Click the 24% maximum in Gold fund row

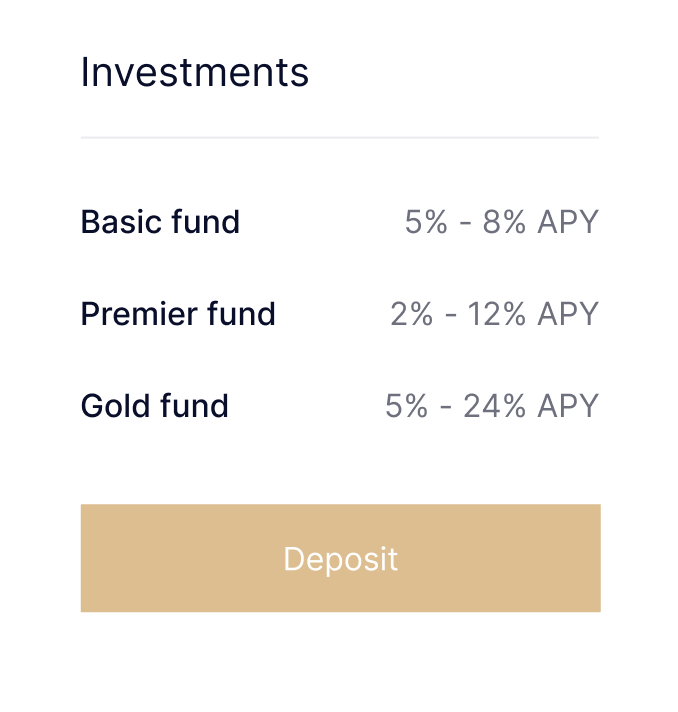(x=495, y=406)
